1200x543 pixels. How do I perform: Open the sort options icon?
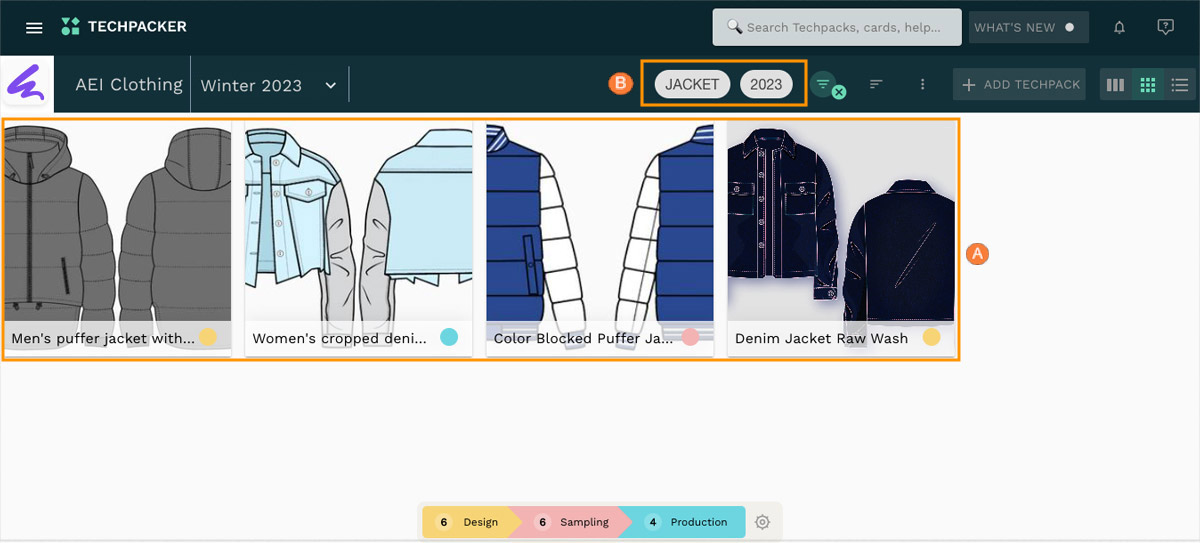pyautogui.click(x=876, y=85)
